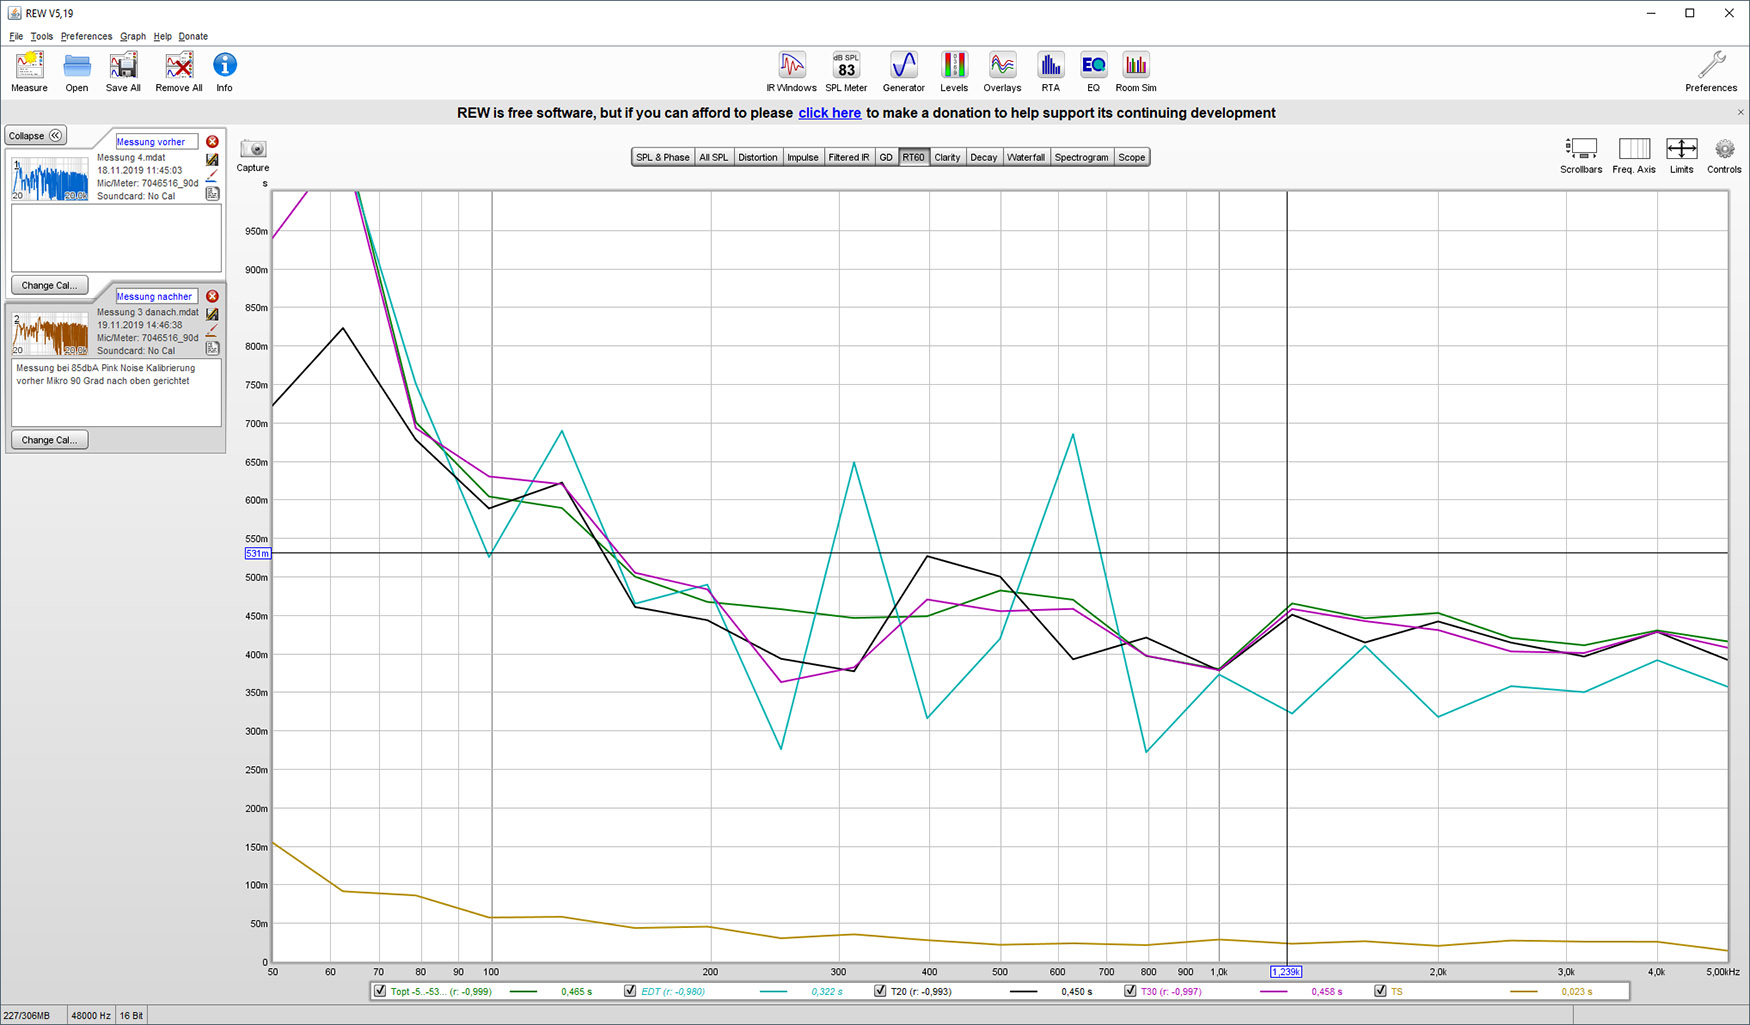
Task: Switch to Waterfall tab
Action: (x=1026, y=157)
